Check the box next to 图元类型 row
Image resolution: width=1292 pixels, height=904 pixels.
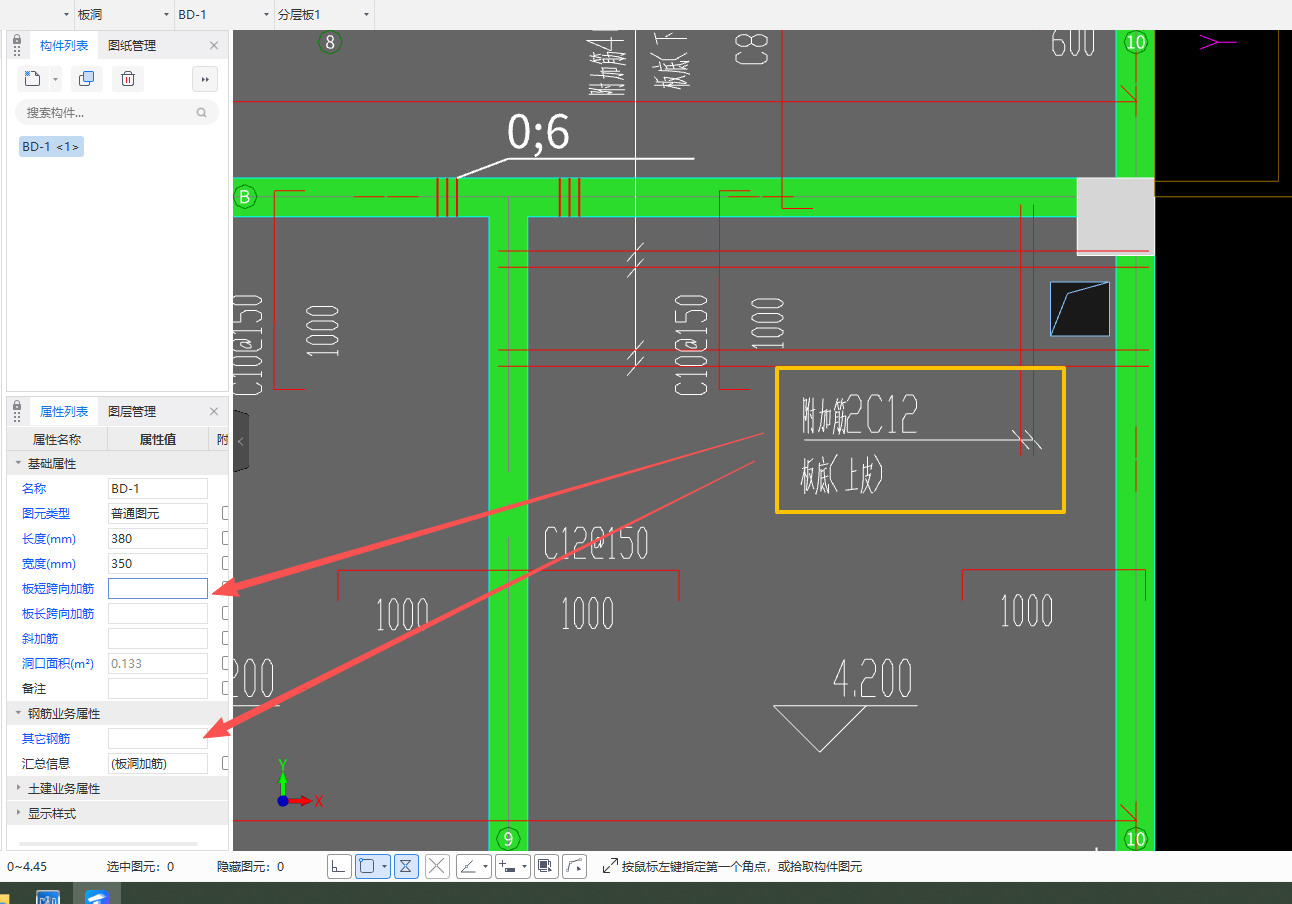225,513
